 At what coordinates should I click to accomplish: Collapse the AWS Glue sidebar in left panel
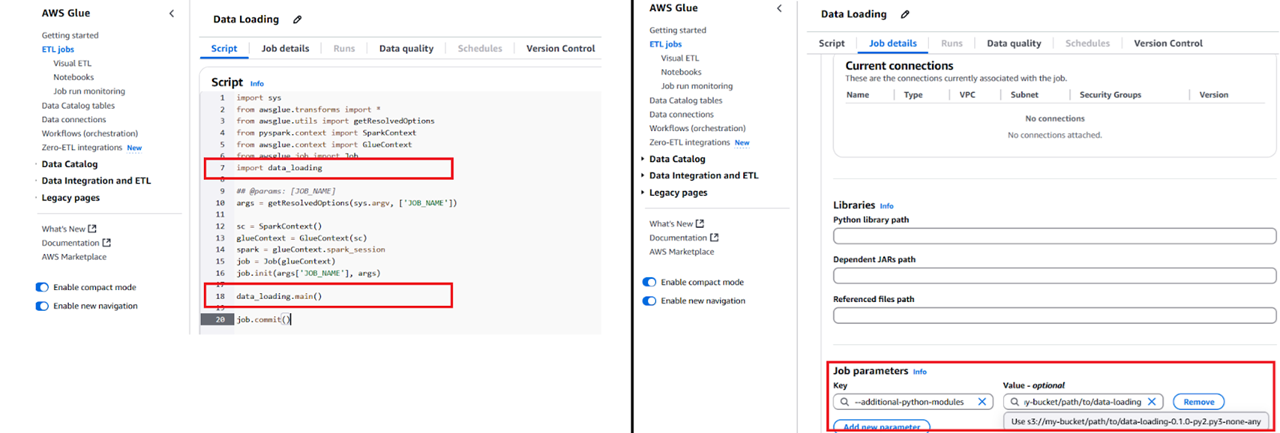(171, 14)
